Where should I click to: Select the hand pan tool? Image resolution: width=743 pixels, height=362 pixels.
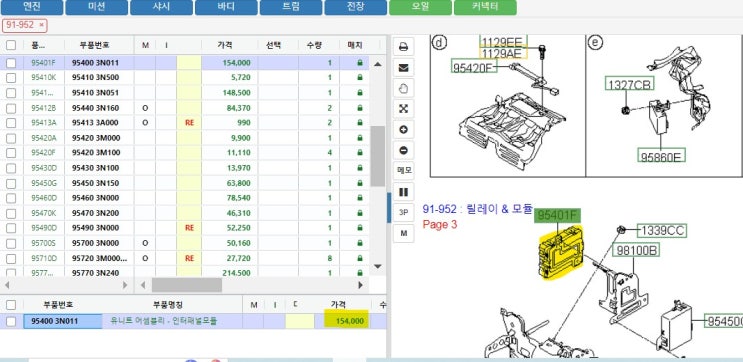(x=403, y=88)
